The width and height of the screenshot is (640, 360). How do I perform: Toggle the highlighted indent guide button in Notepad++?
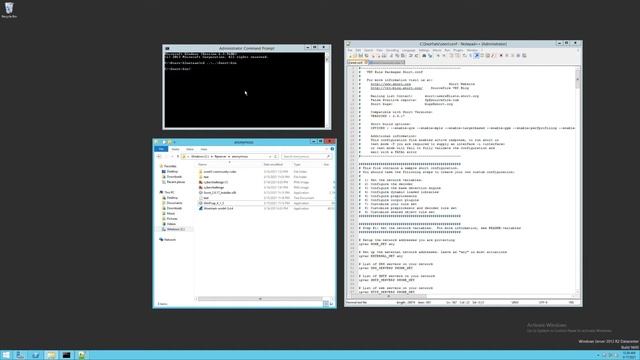(x=476, y=56)
